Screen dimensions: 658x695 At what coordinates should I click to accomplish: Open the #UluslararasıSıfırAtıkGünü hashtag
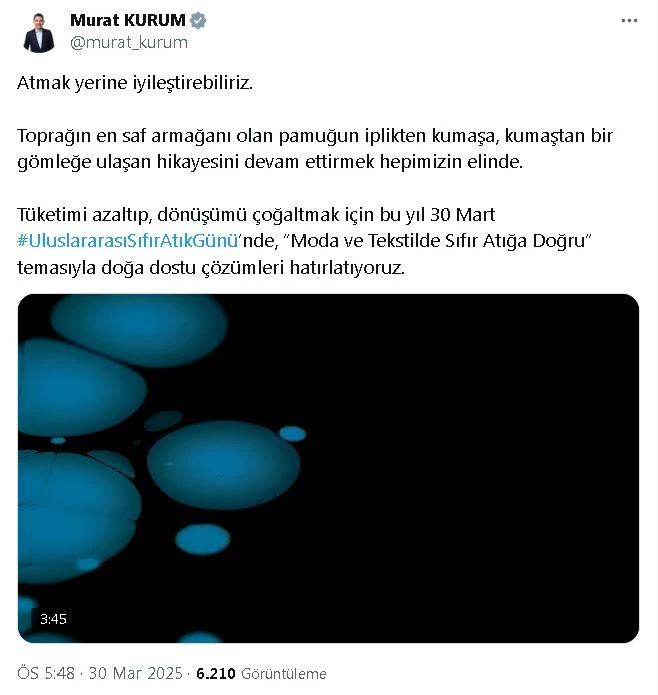coord(128,241)
